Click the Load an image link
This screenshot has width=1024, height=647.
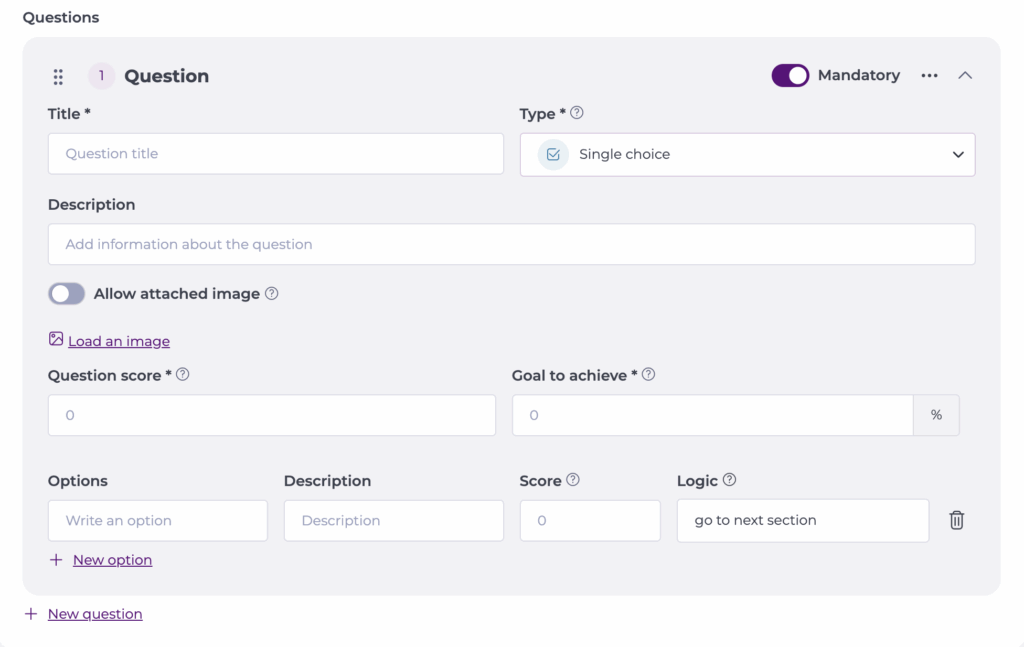[x=118, y=341]
